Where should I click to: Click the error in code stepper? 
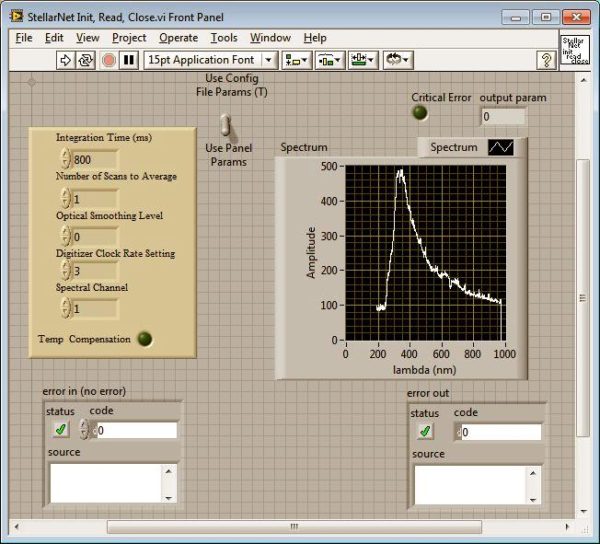83,429
